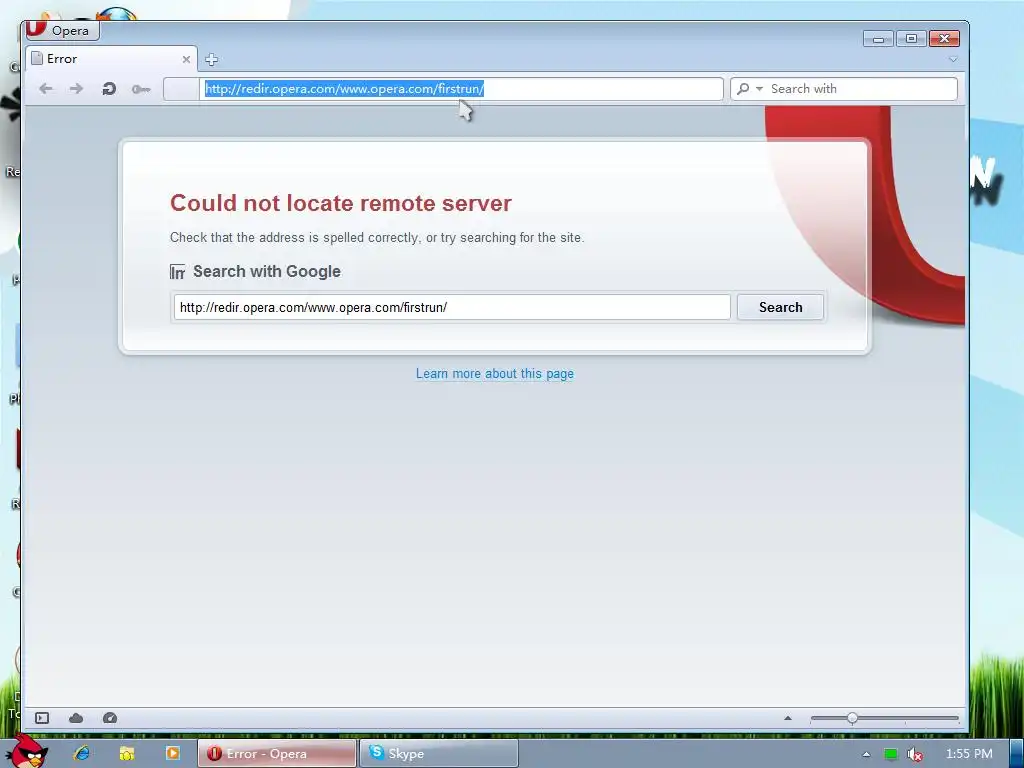Expand the view options arrow in status bar

coord(788,718)
